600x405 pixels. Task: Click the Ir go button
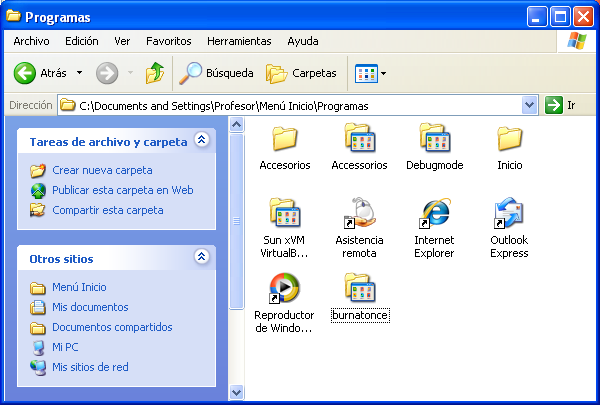click(x=562, y=105)
